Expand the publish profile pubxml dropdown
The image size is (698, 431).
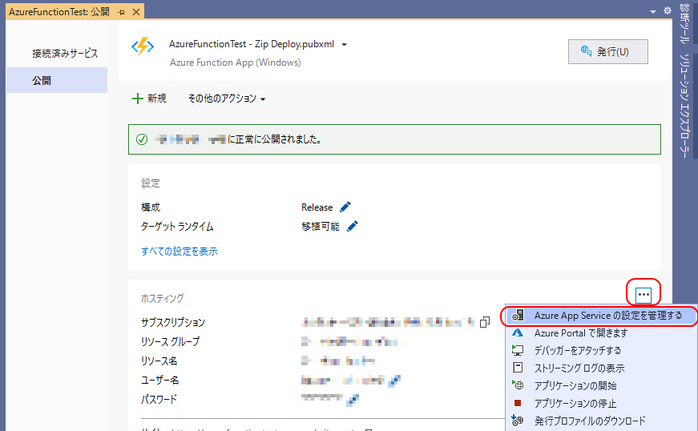(344, 45)
